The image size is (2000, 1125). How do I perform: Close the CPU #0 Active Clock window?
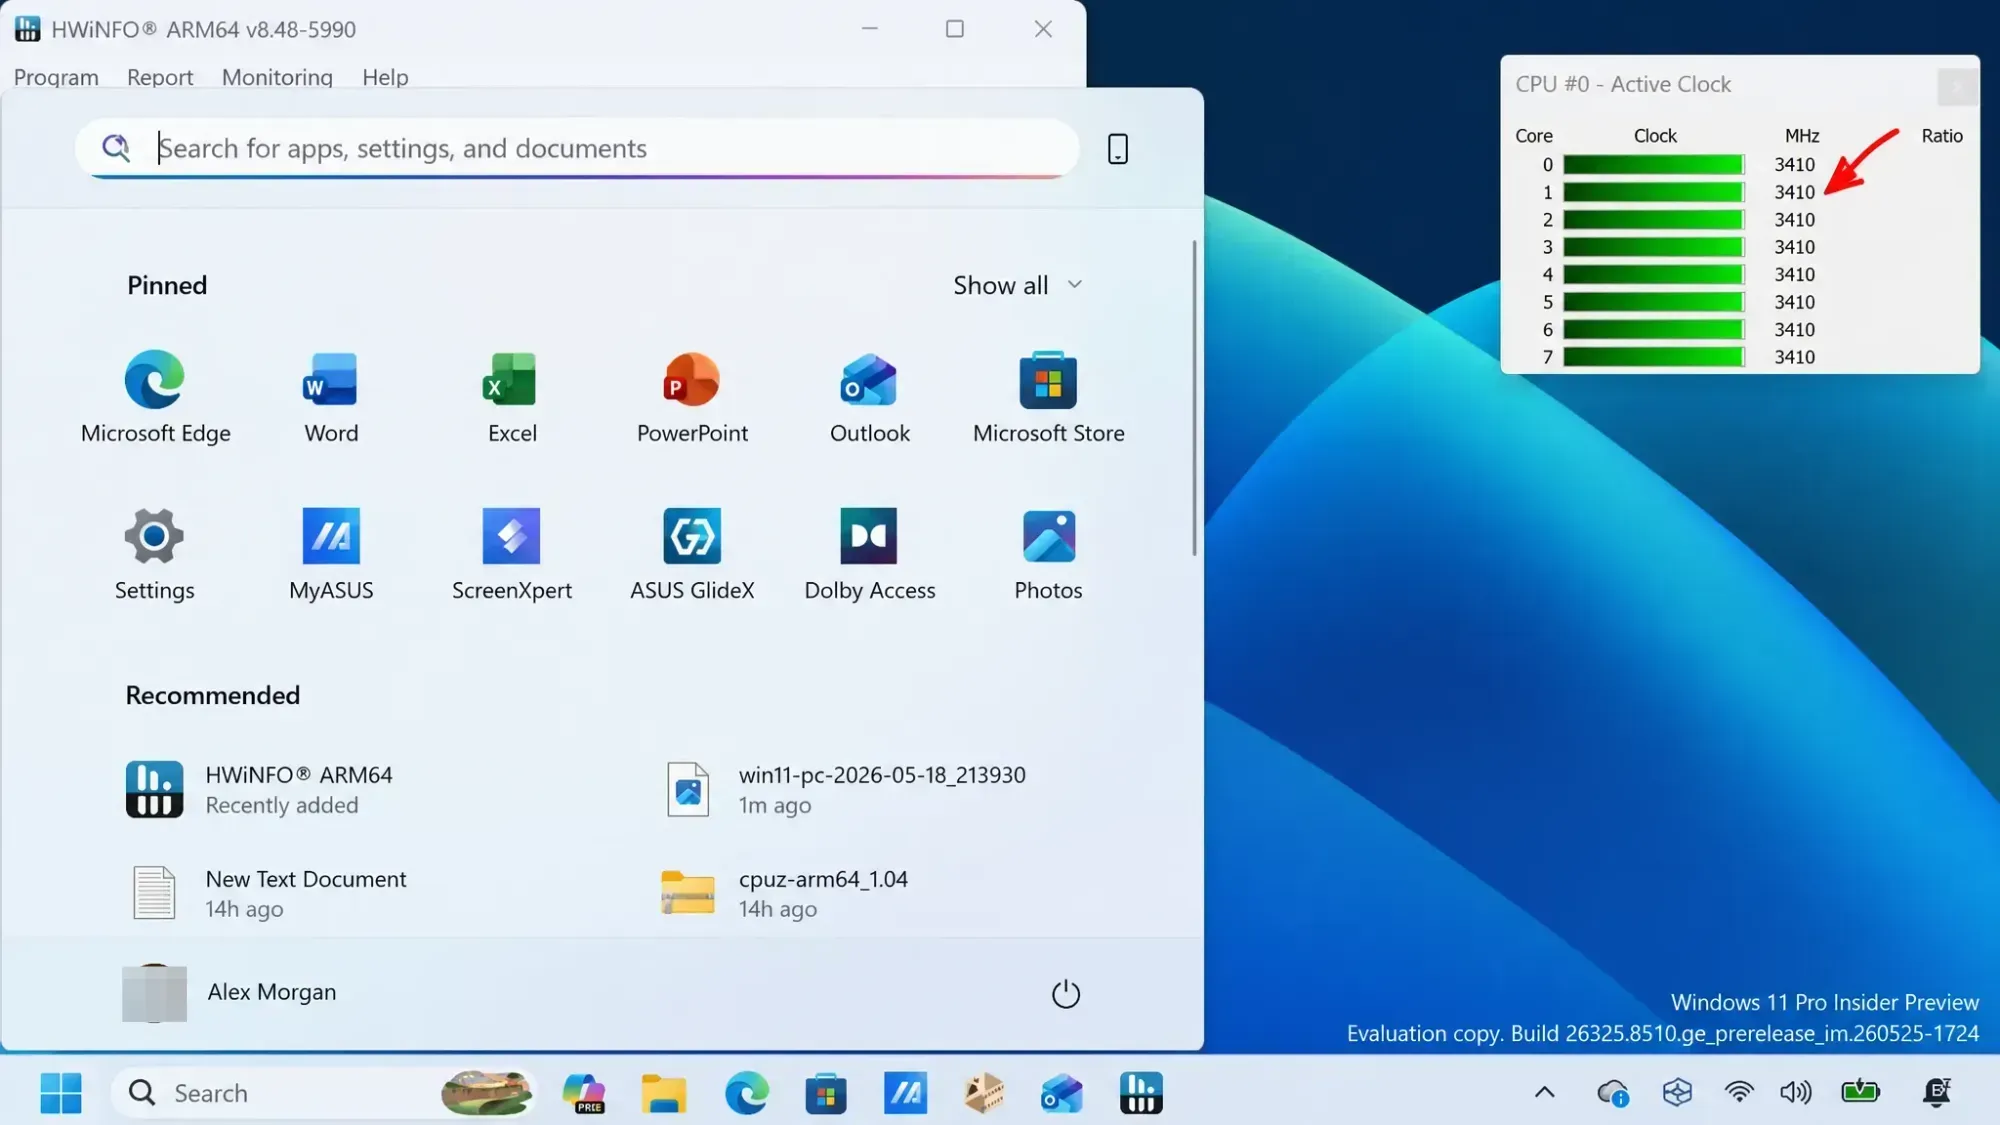(1957, 86)
